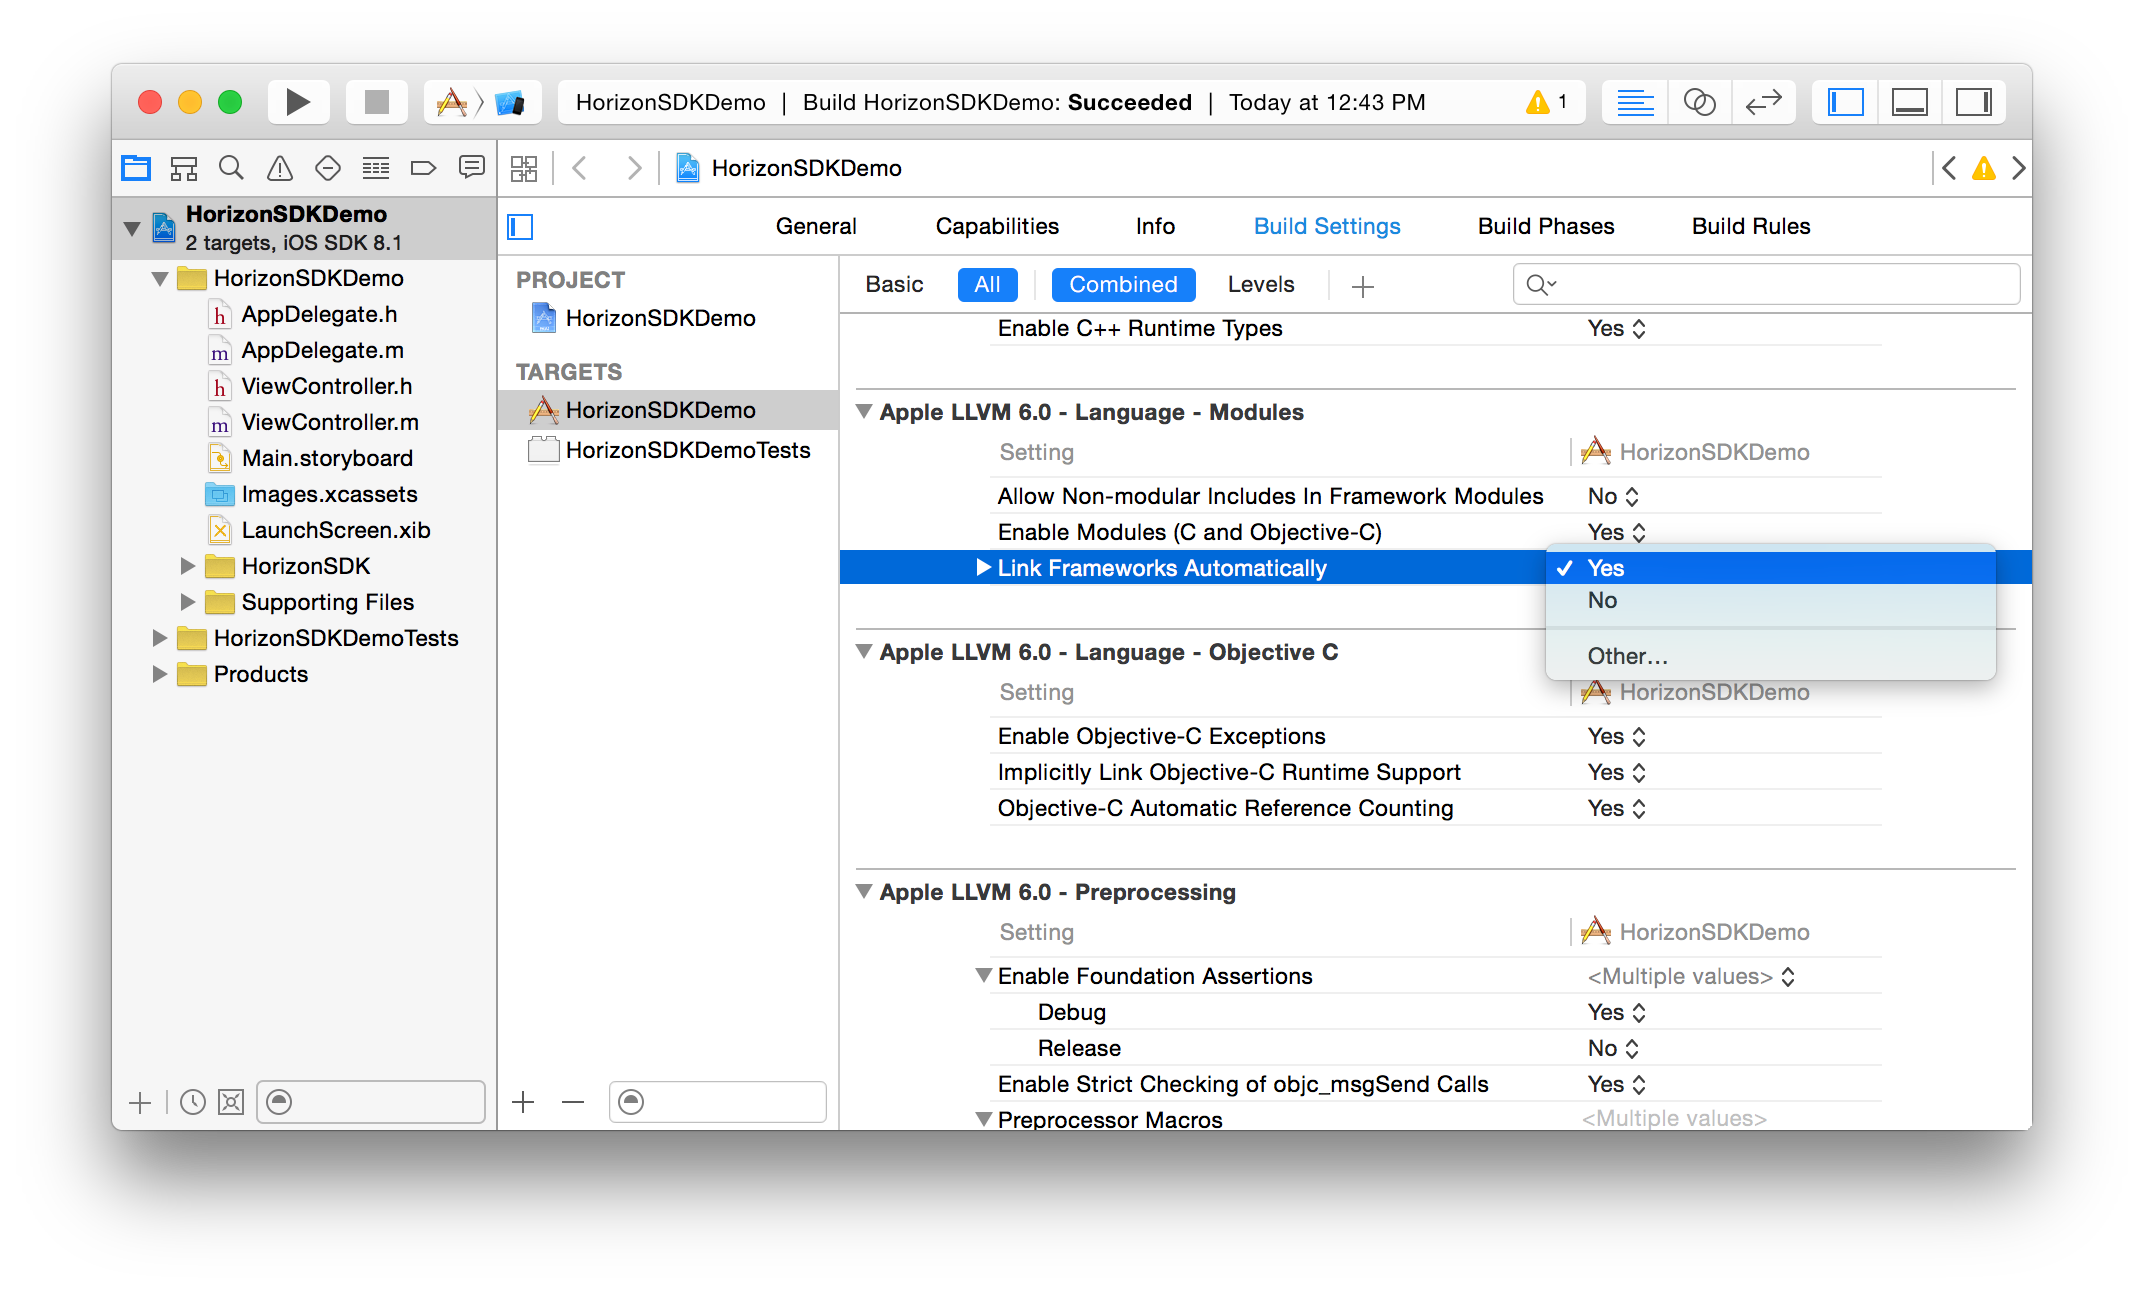Open the Test navigator

pyautogui.click(x=328, y=168)
